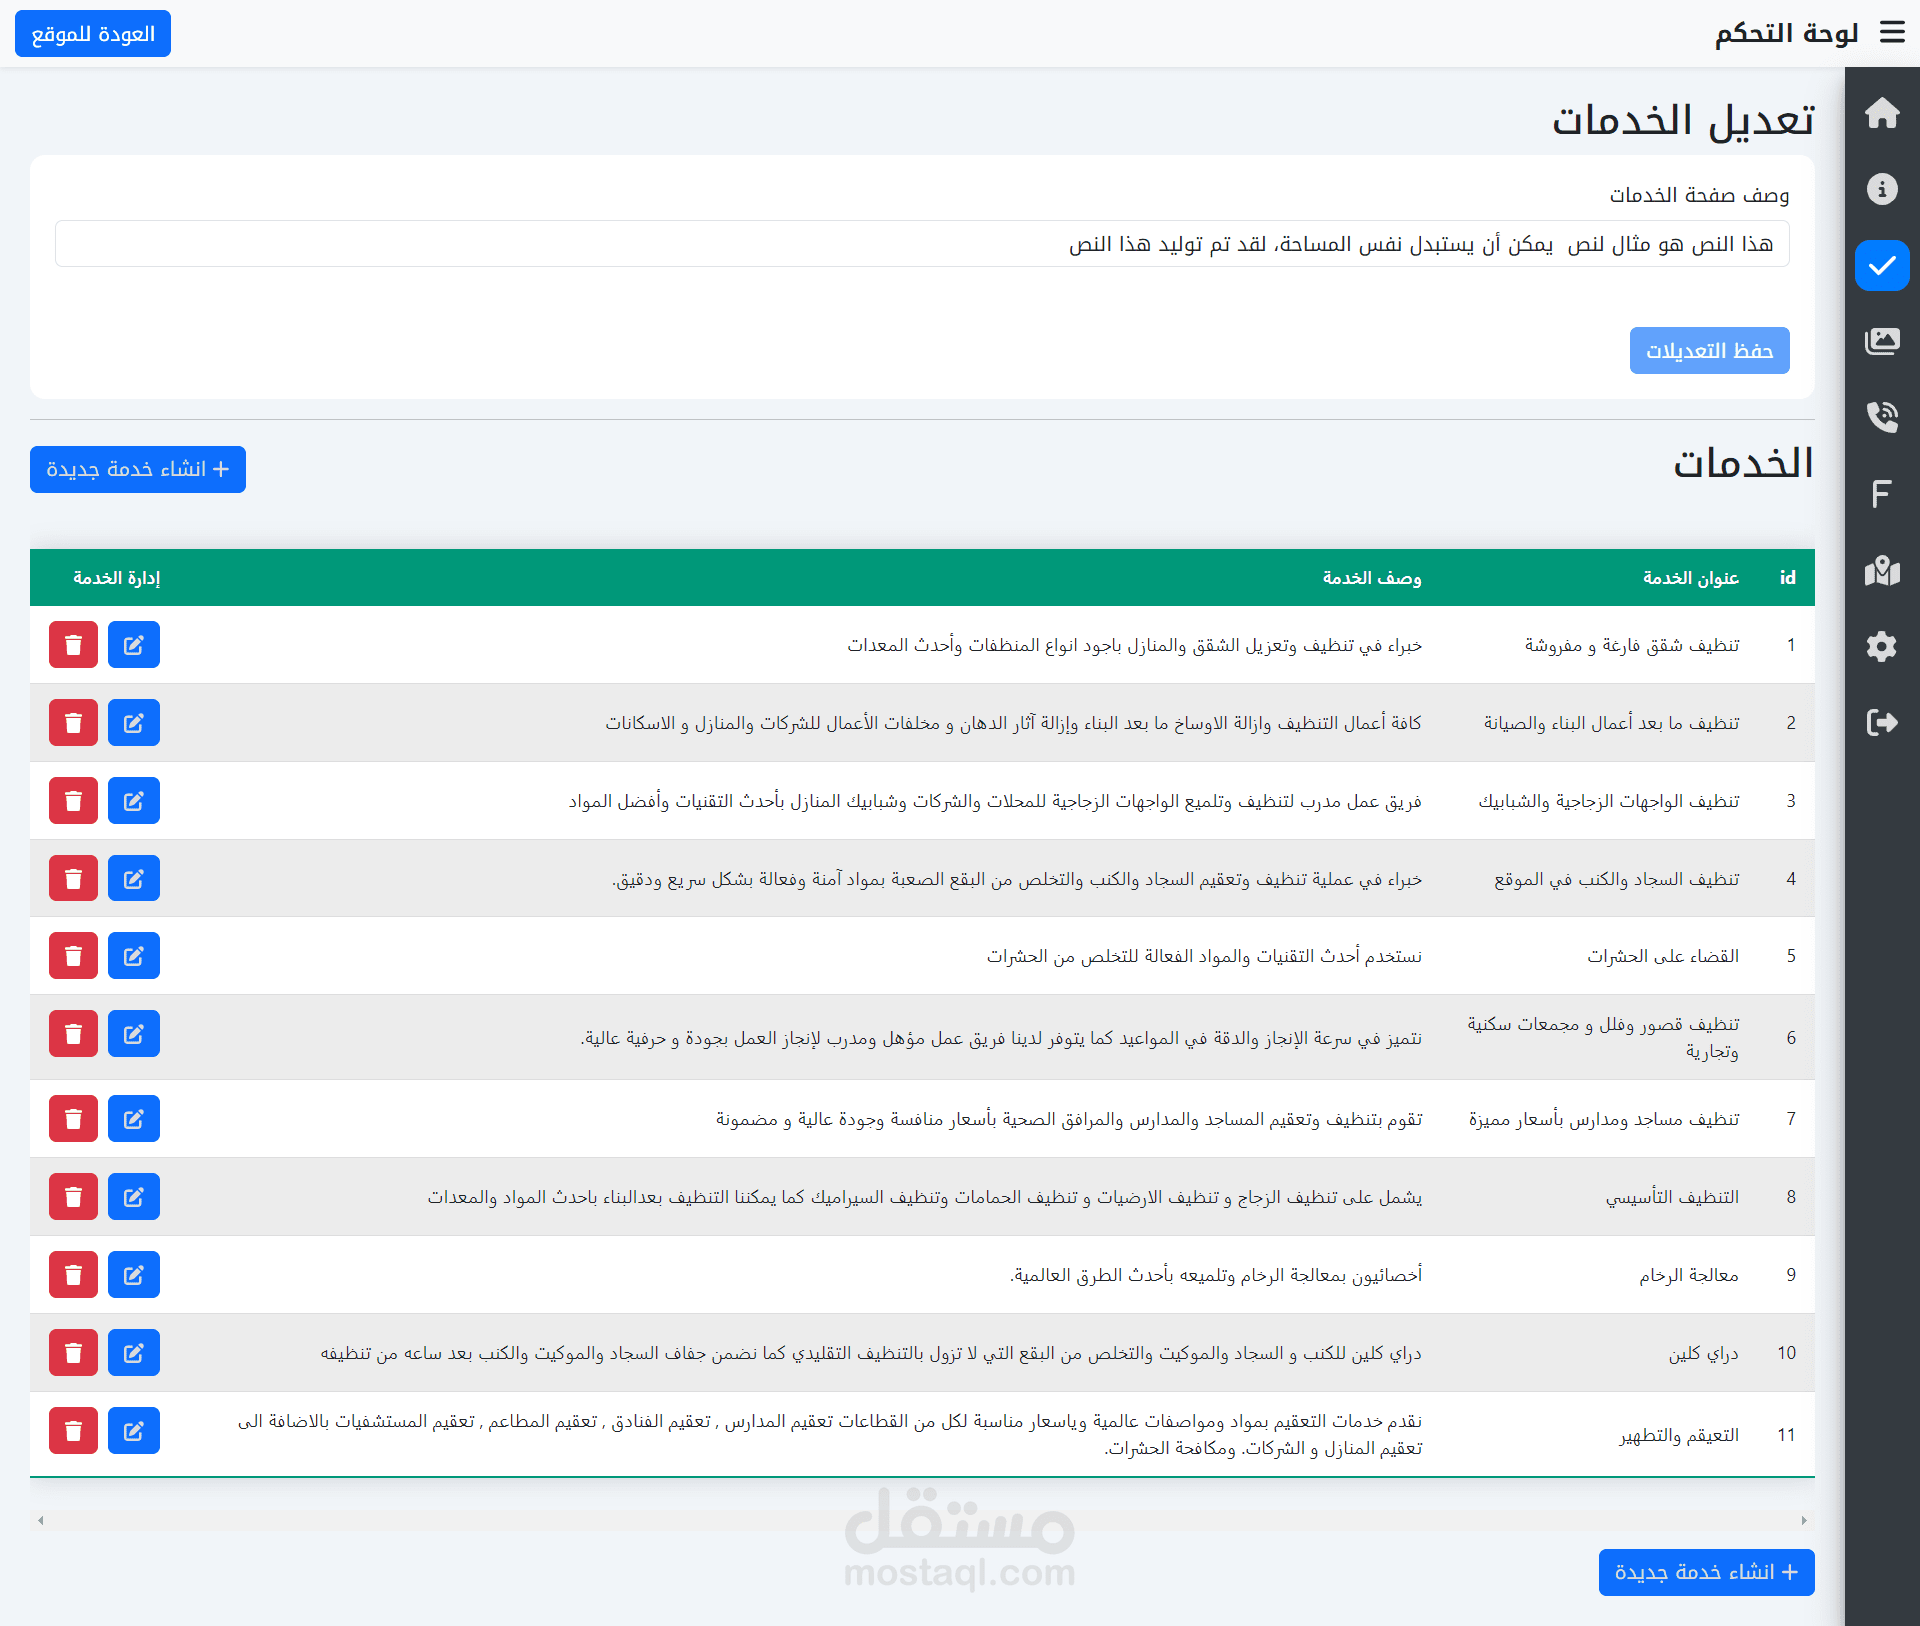The height and width of the screenshot is (1626, 1920).
Task: Click the horizontal scrollbar right arrow
Action: pyautogui.click(x=1803, y=1521)
